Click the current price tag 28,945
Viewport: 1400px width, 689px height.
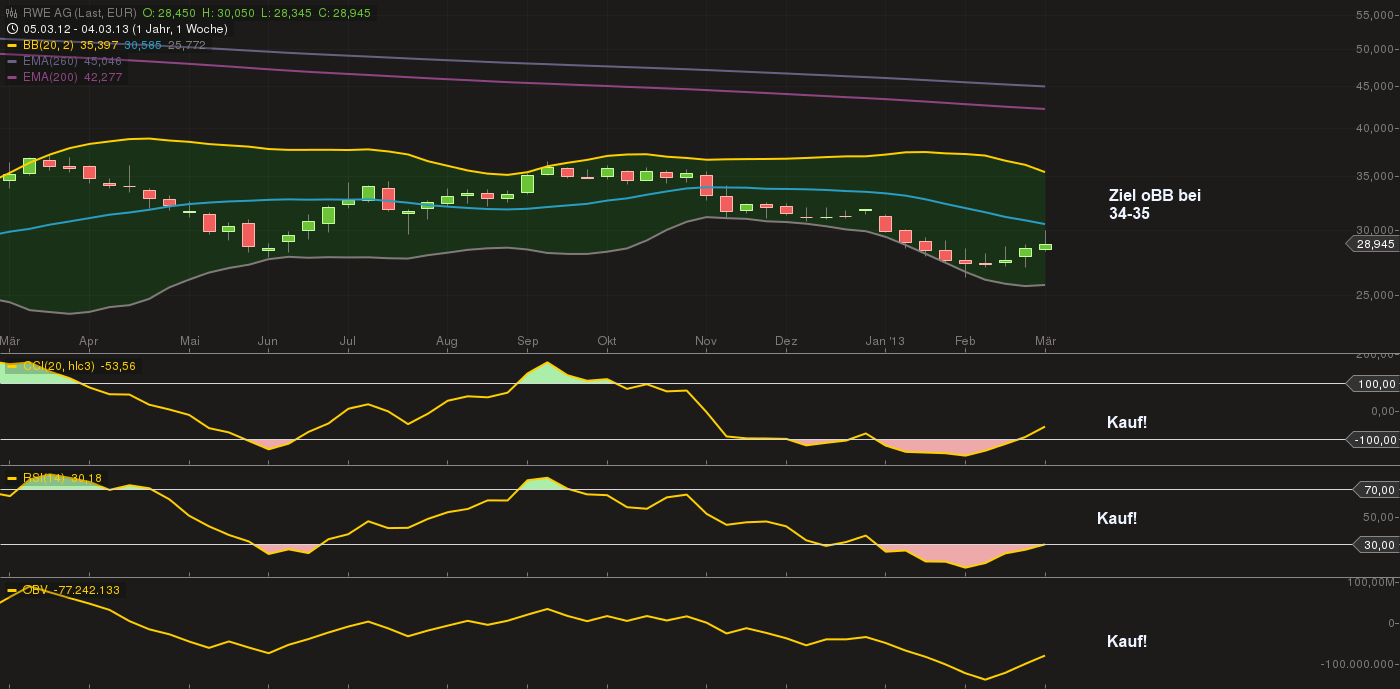[1371, 244]
